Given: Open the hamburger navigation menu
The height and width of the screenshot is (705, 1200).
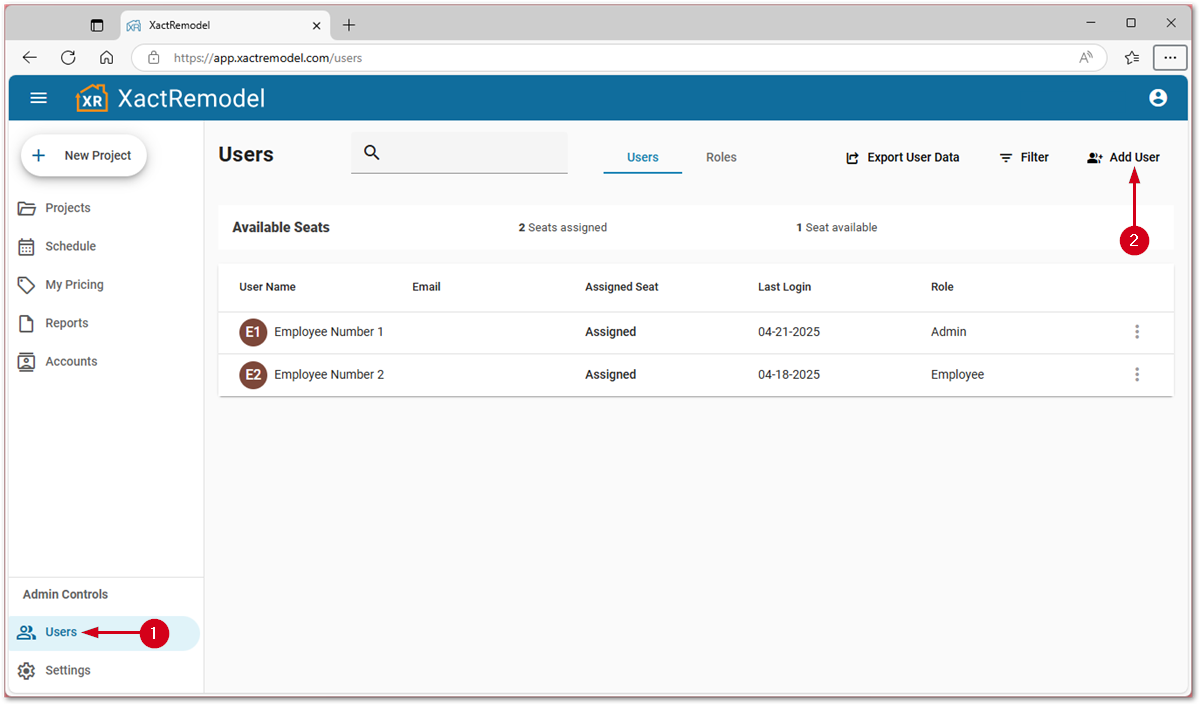Looking at the screenshot, I should [39, 98].
